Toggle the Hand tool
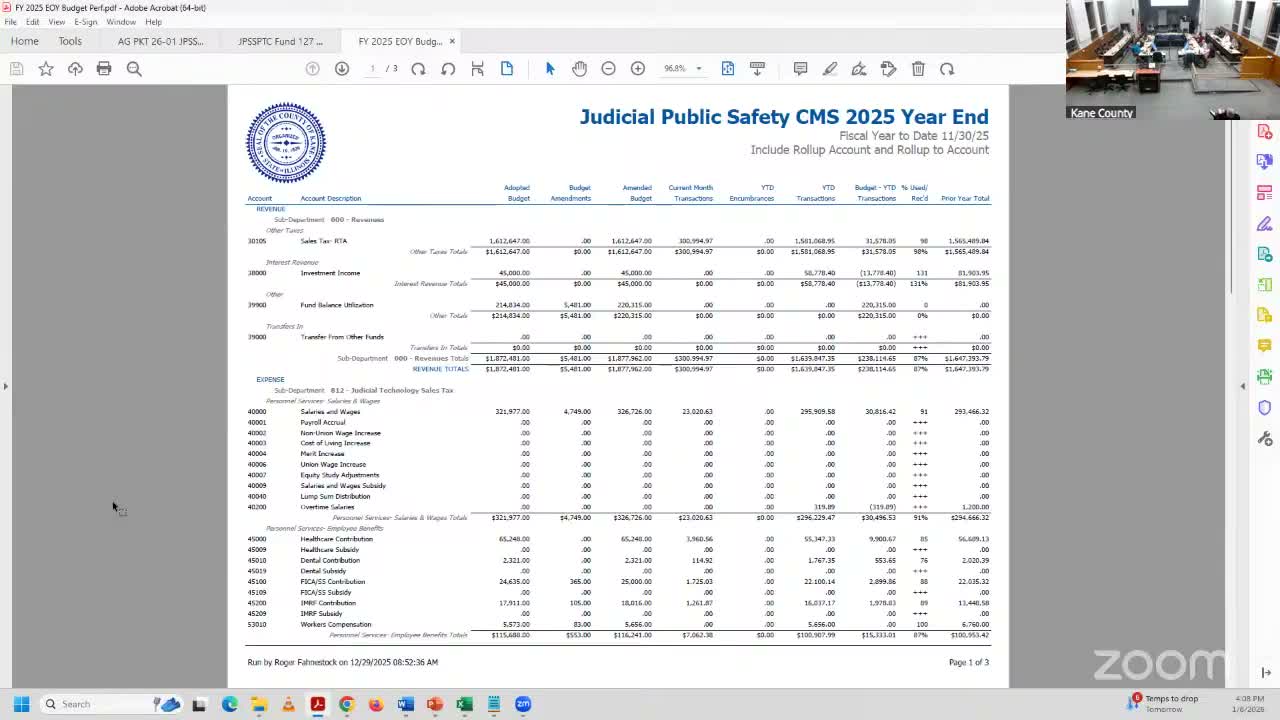Viewport: 1280px width, 720px height. (x=580, y=68)
